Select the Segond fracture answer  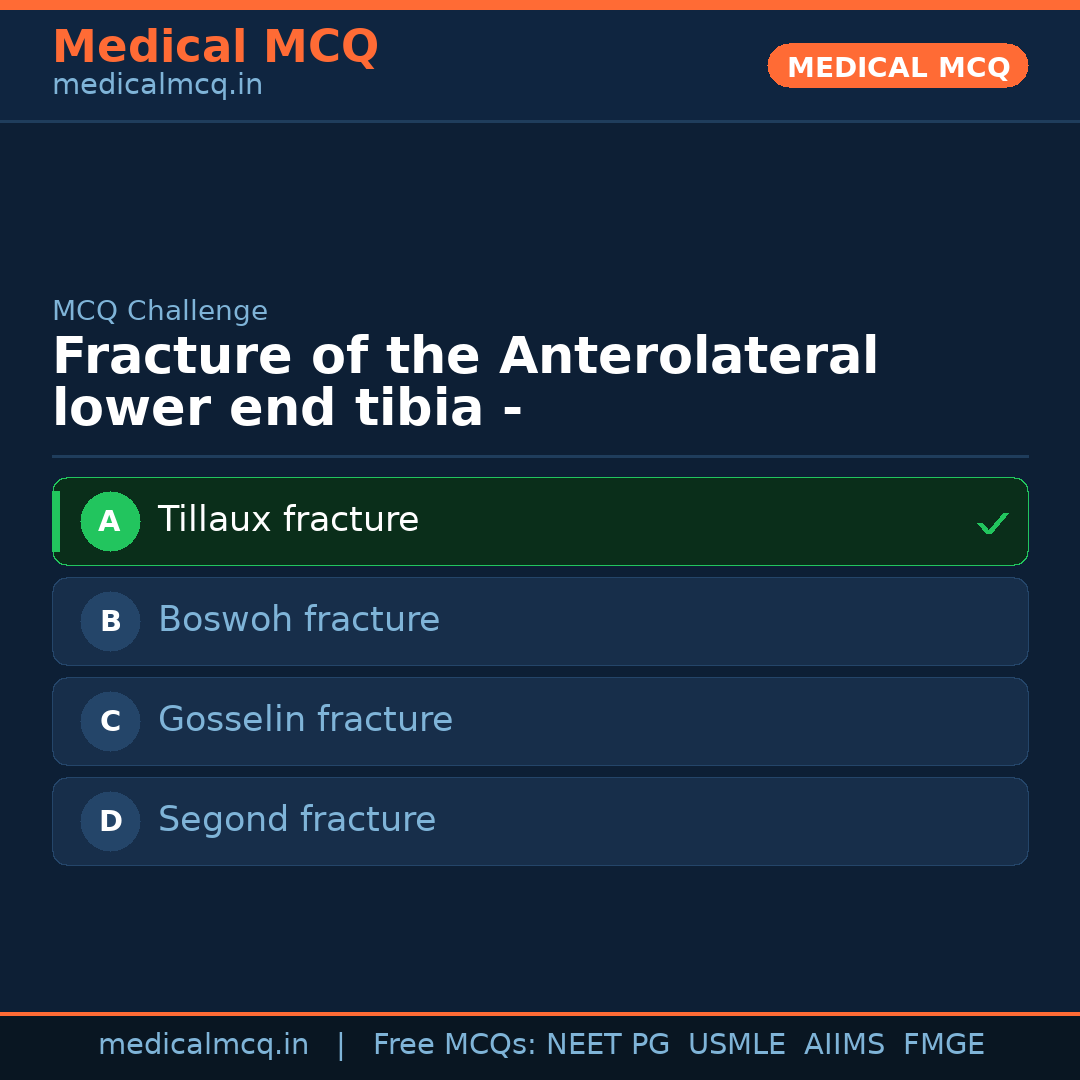(x=297, y=820)
